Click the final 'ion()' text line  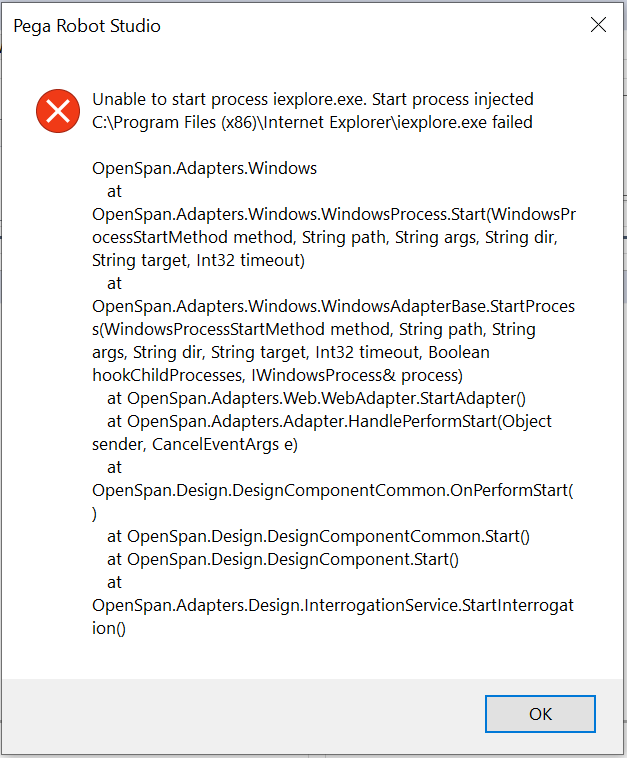tap(109, 628)
